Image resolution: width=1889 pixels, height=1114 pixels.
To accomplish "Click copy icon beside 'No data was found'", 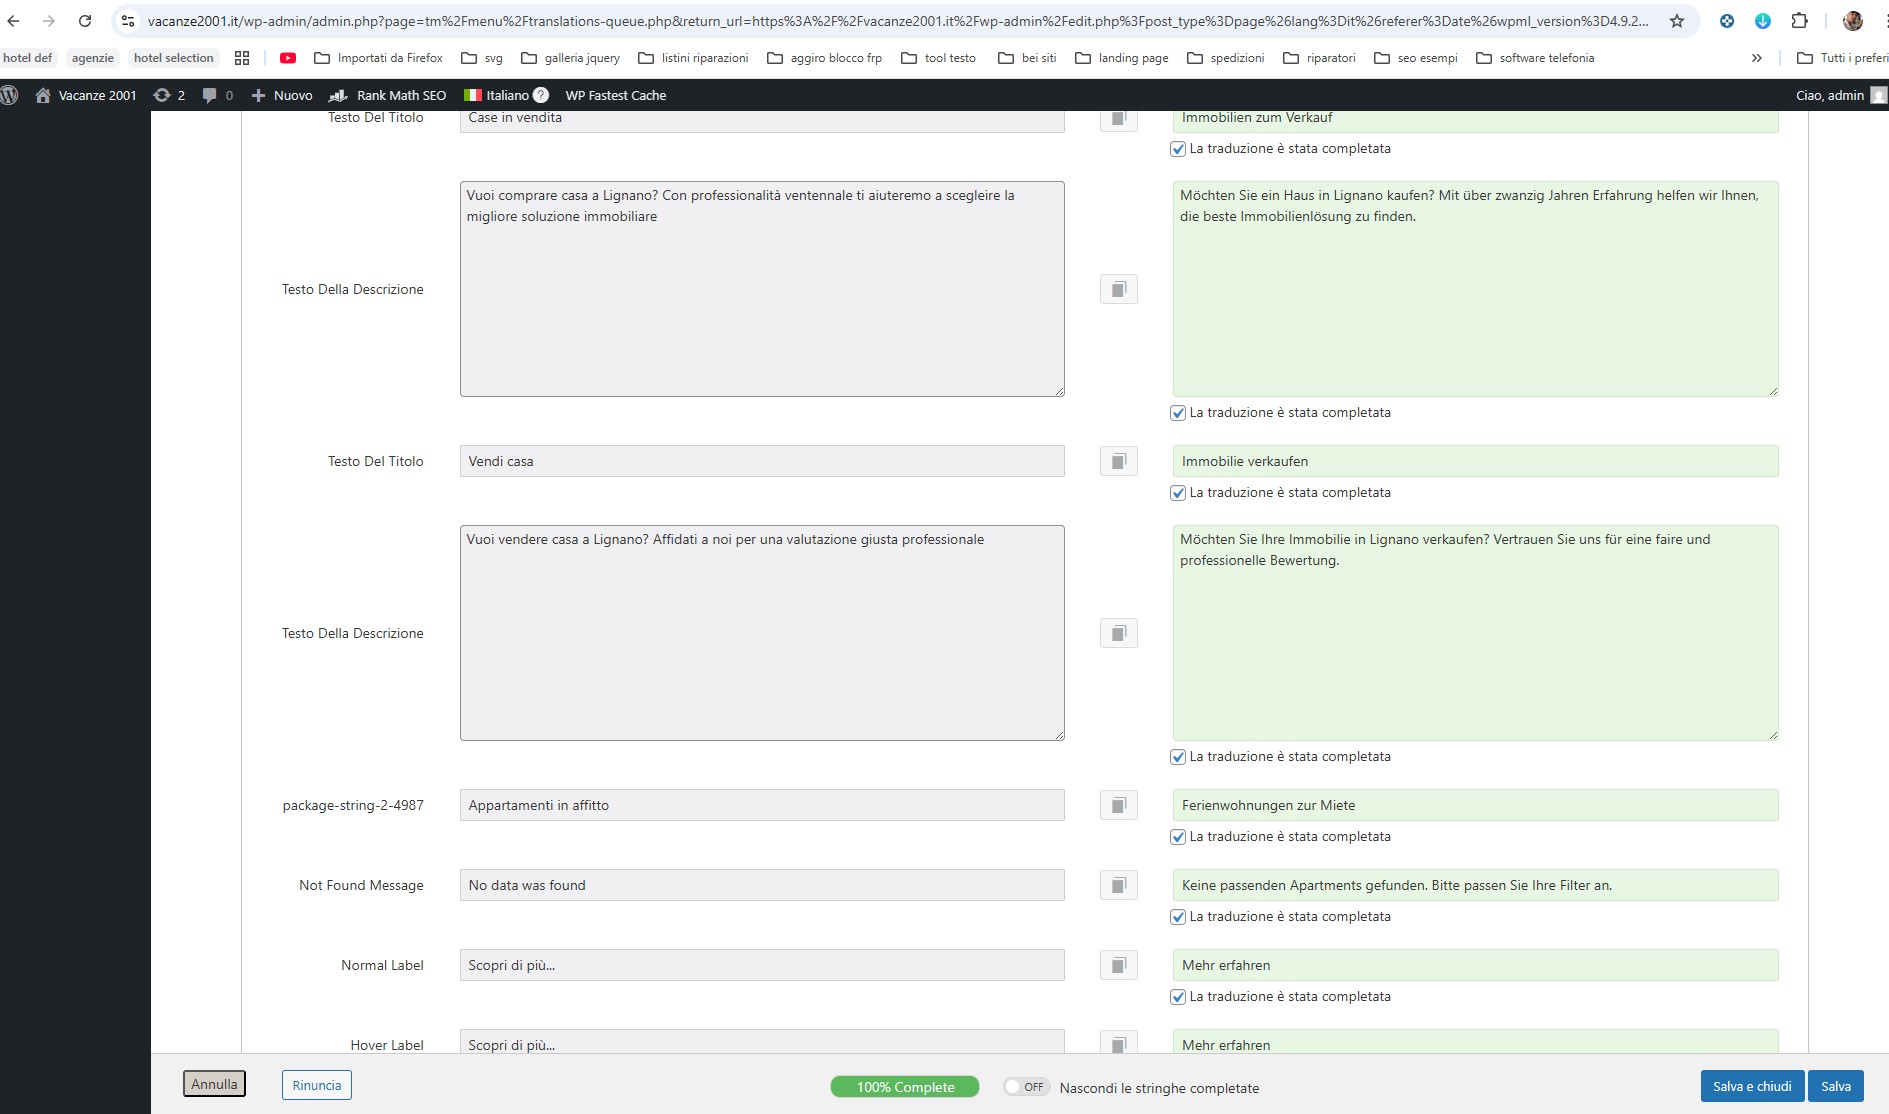I will tap(1118, 885).
